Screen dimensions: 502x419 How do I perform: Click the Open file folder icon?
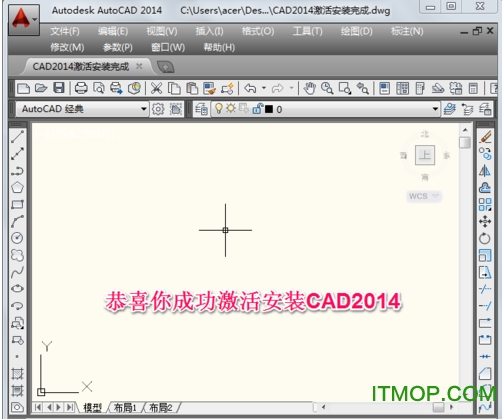click(41, 88)
